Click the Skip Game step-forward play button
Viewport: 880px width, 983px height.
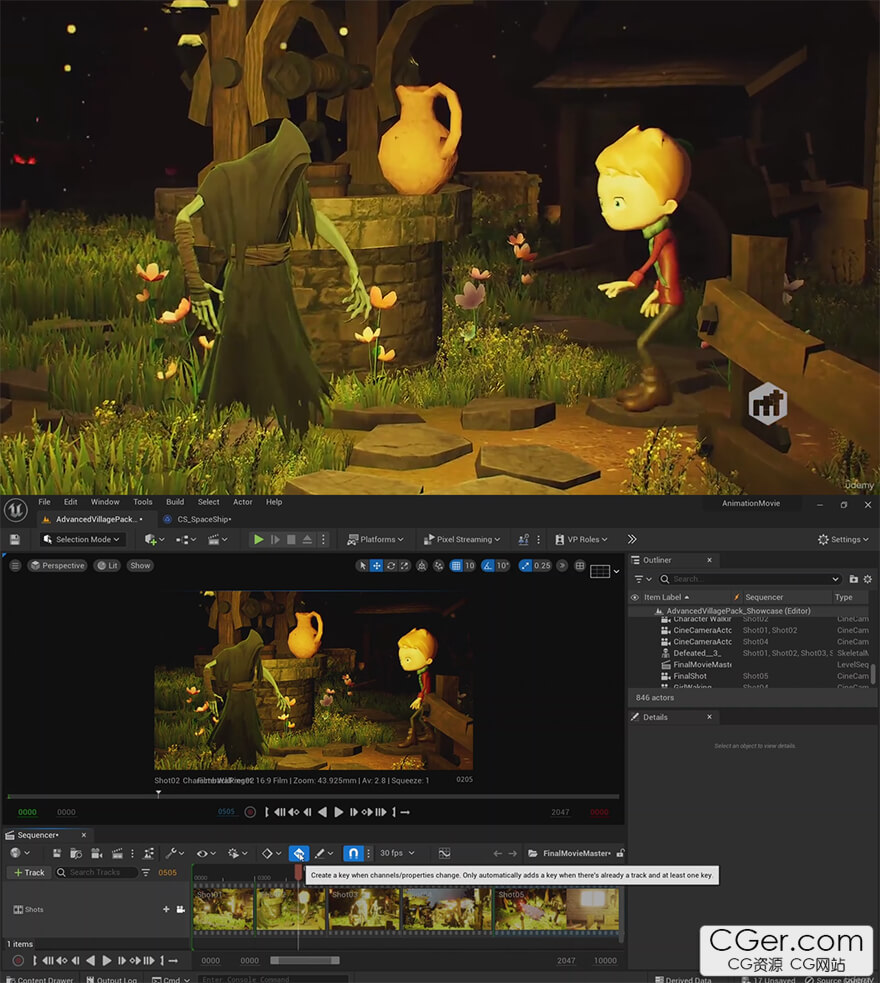point(275,539)
